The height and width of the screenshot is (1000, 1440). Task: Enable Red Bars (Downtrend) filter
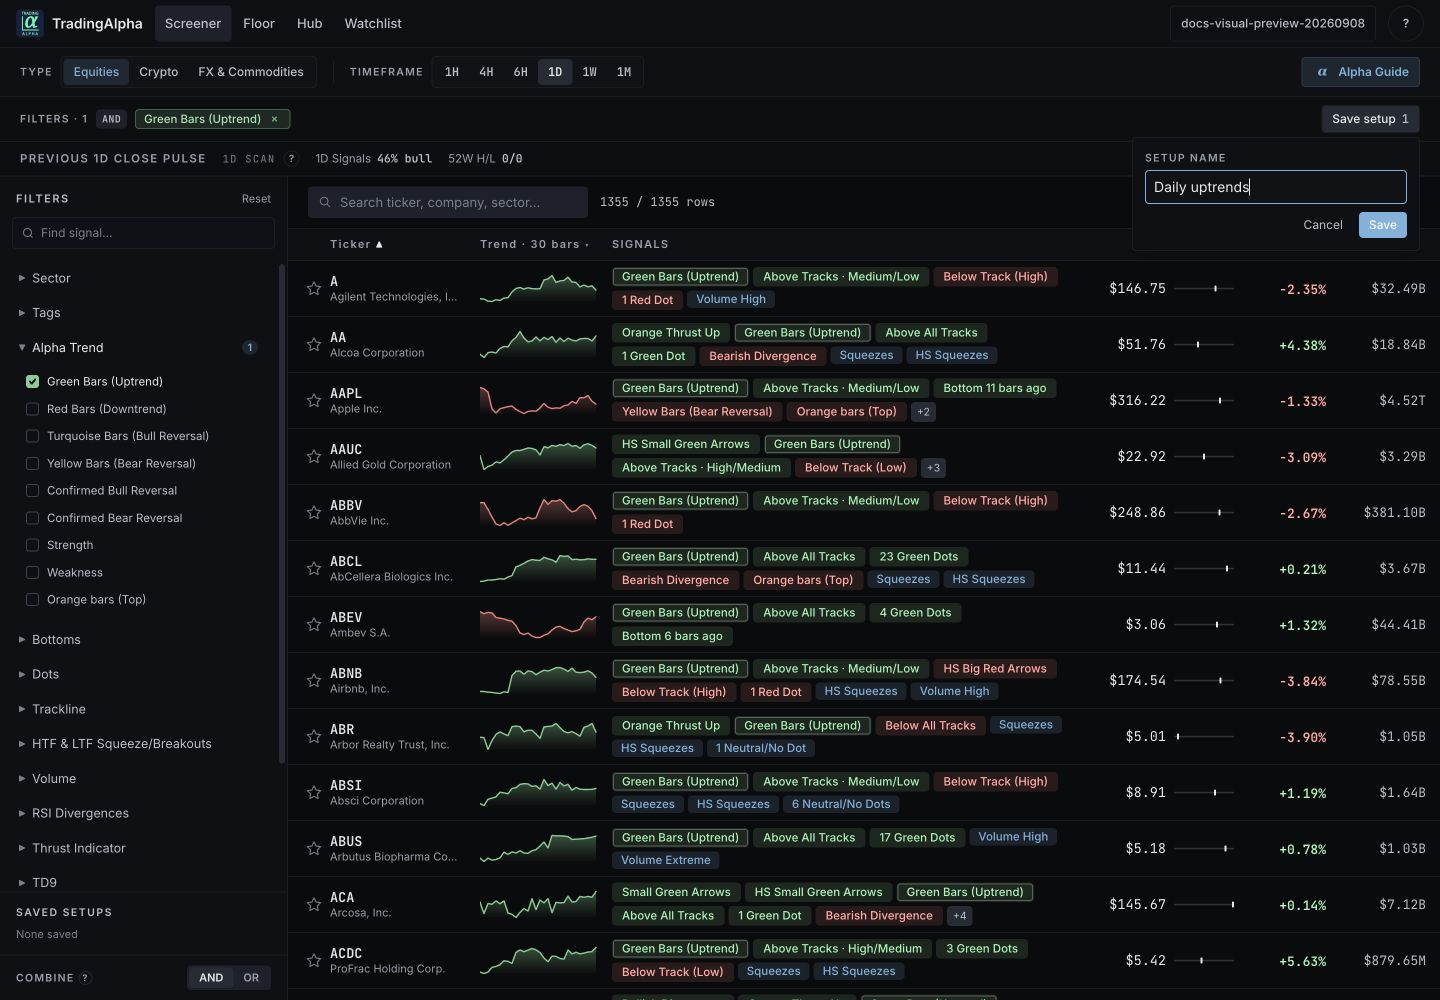tap(33, 409)
